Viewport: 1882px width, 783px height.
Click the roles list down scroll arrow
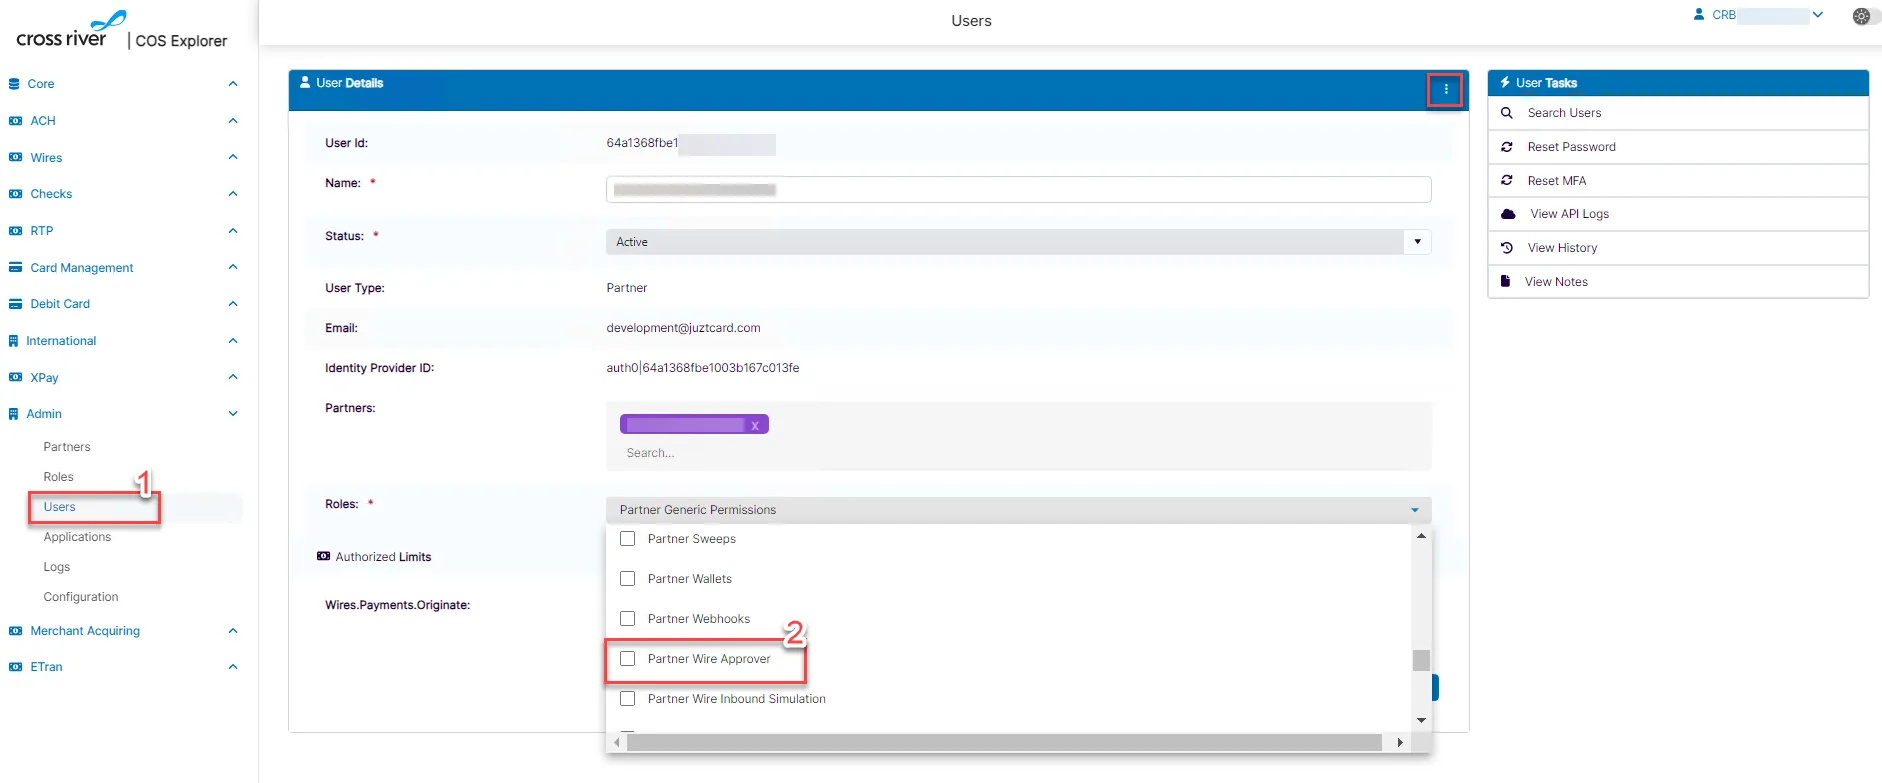(1421, 721)
